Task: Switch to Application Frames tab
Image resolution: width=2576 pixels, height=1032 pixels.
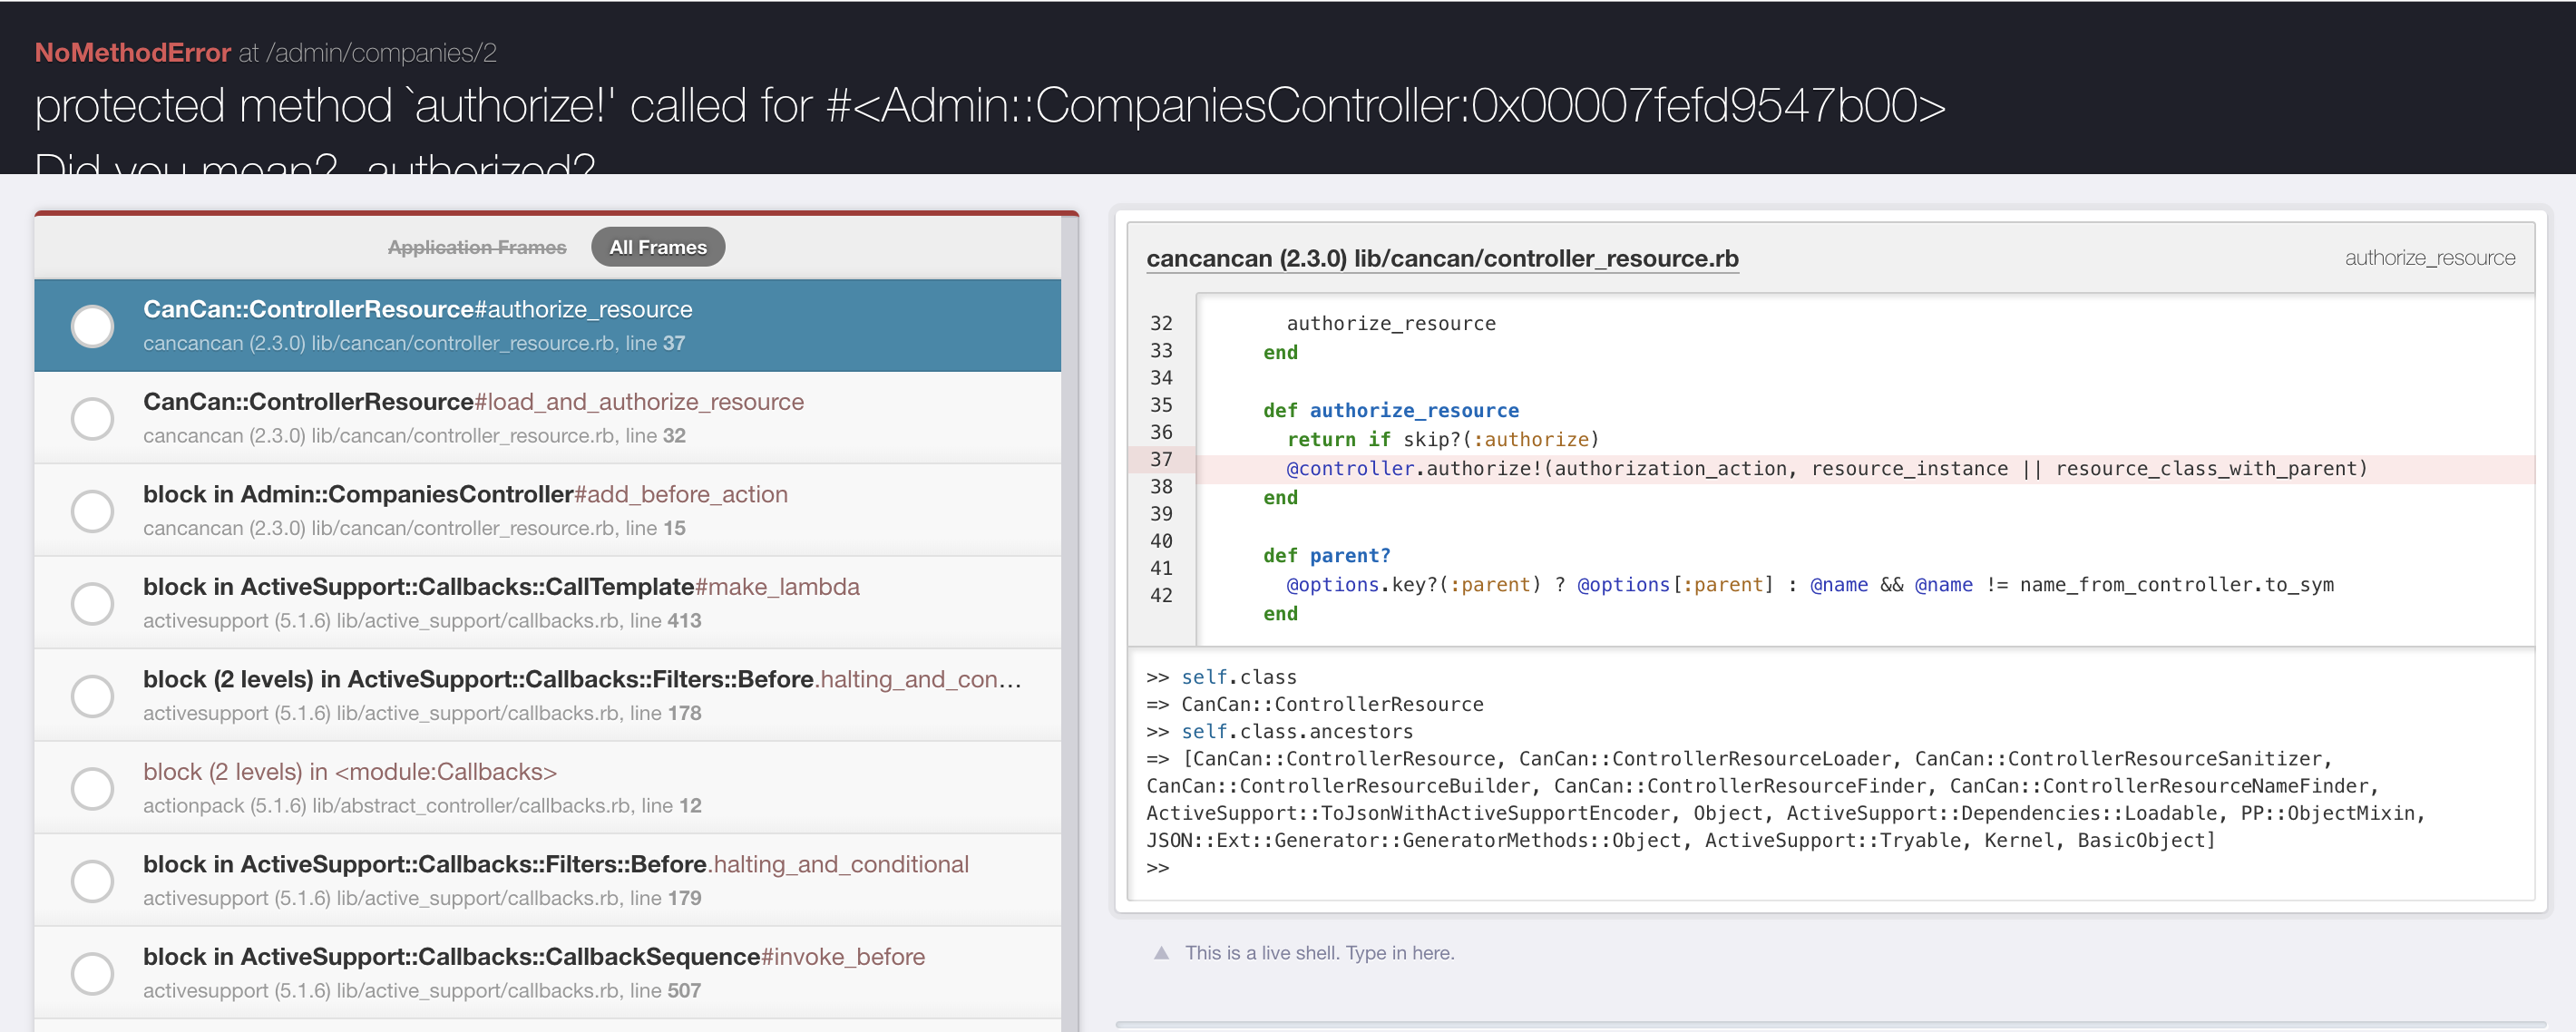Action: click(x=477, y=247)
